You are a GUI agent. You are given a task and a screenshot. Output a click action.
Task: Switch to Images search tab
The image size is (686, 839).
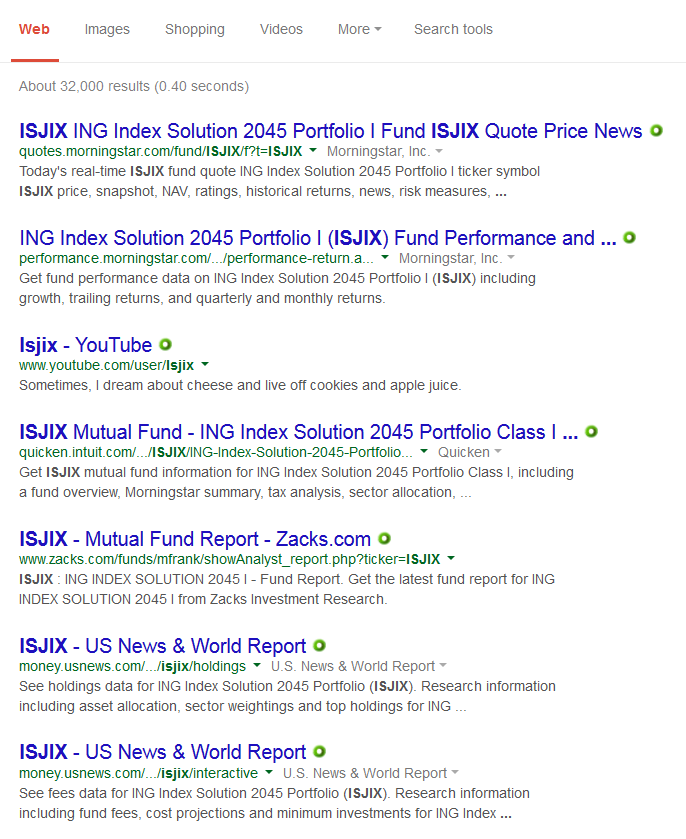point(107,29)
